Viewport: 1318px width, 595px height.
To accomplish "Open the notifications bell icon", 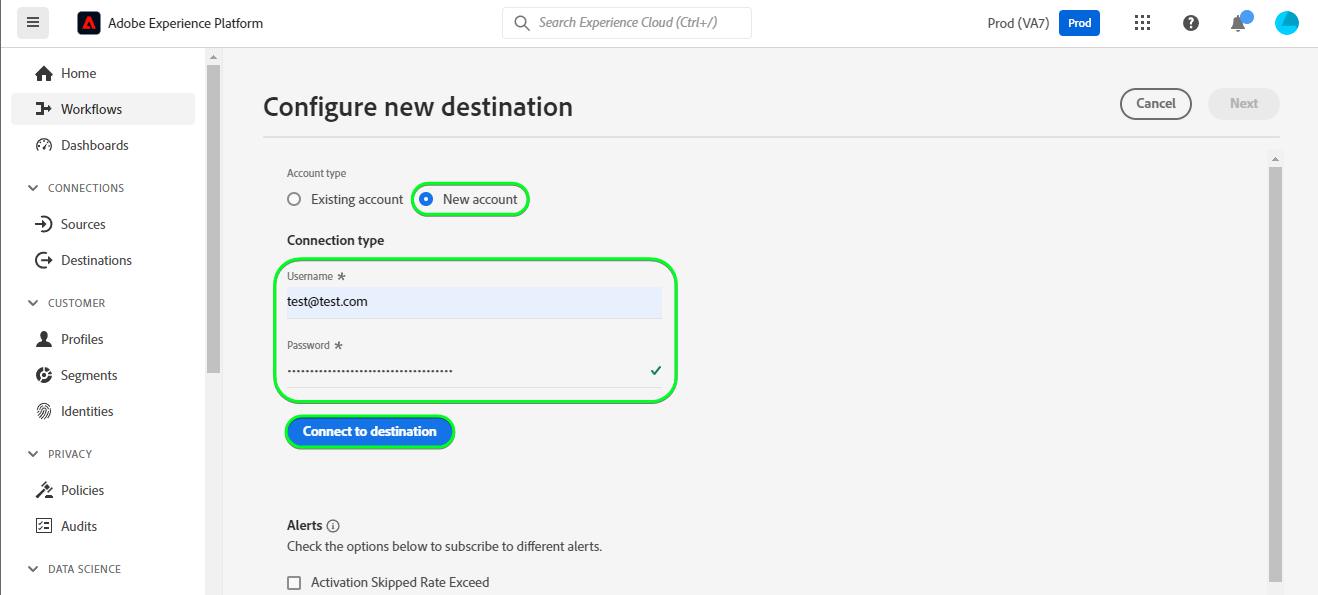I will click(1238, 23).
